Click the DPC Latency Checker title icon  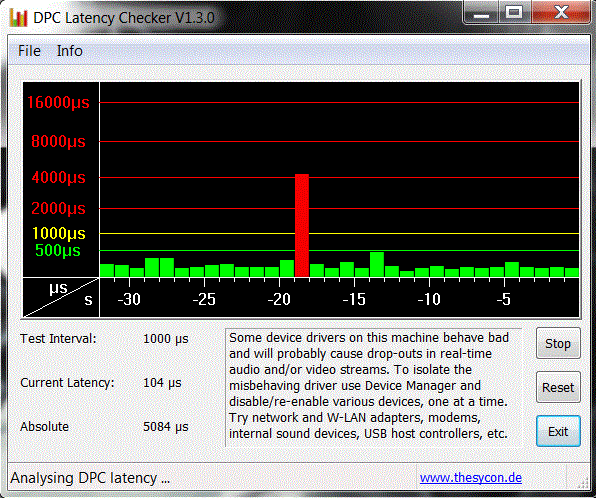18,18
